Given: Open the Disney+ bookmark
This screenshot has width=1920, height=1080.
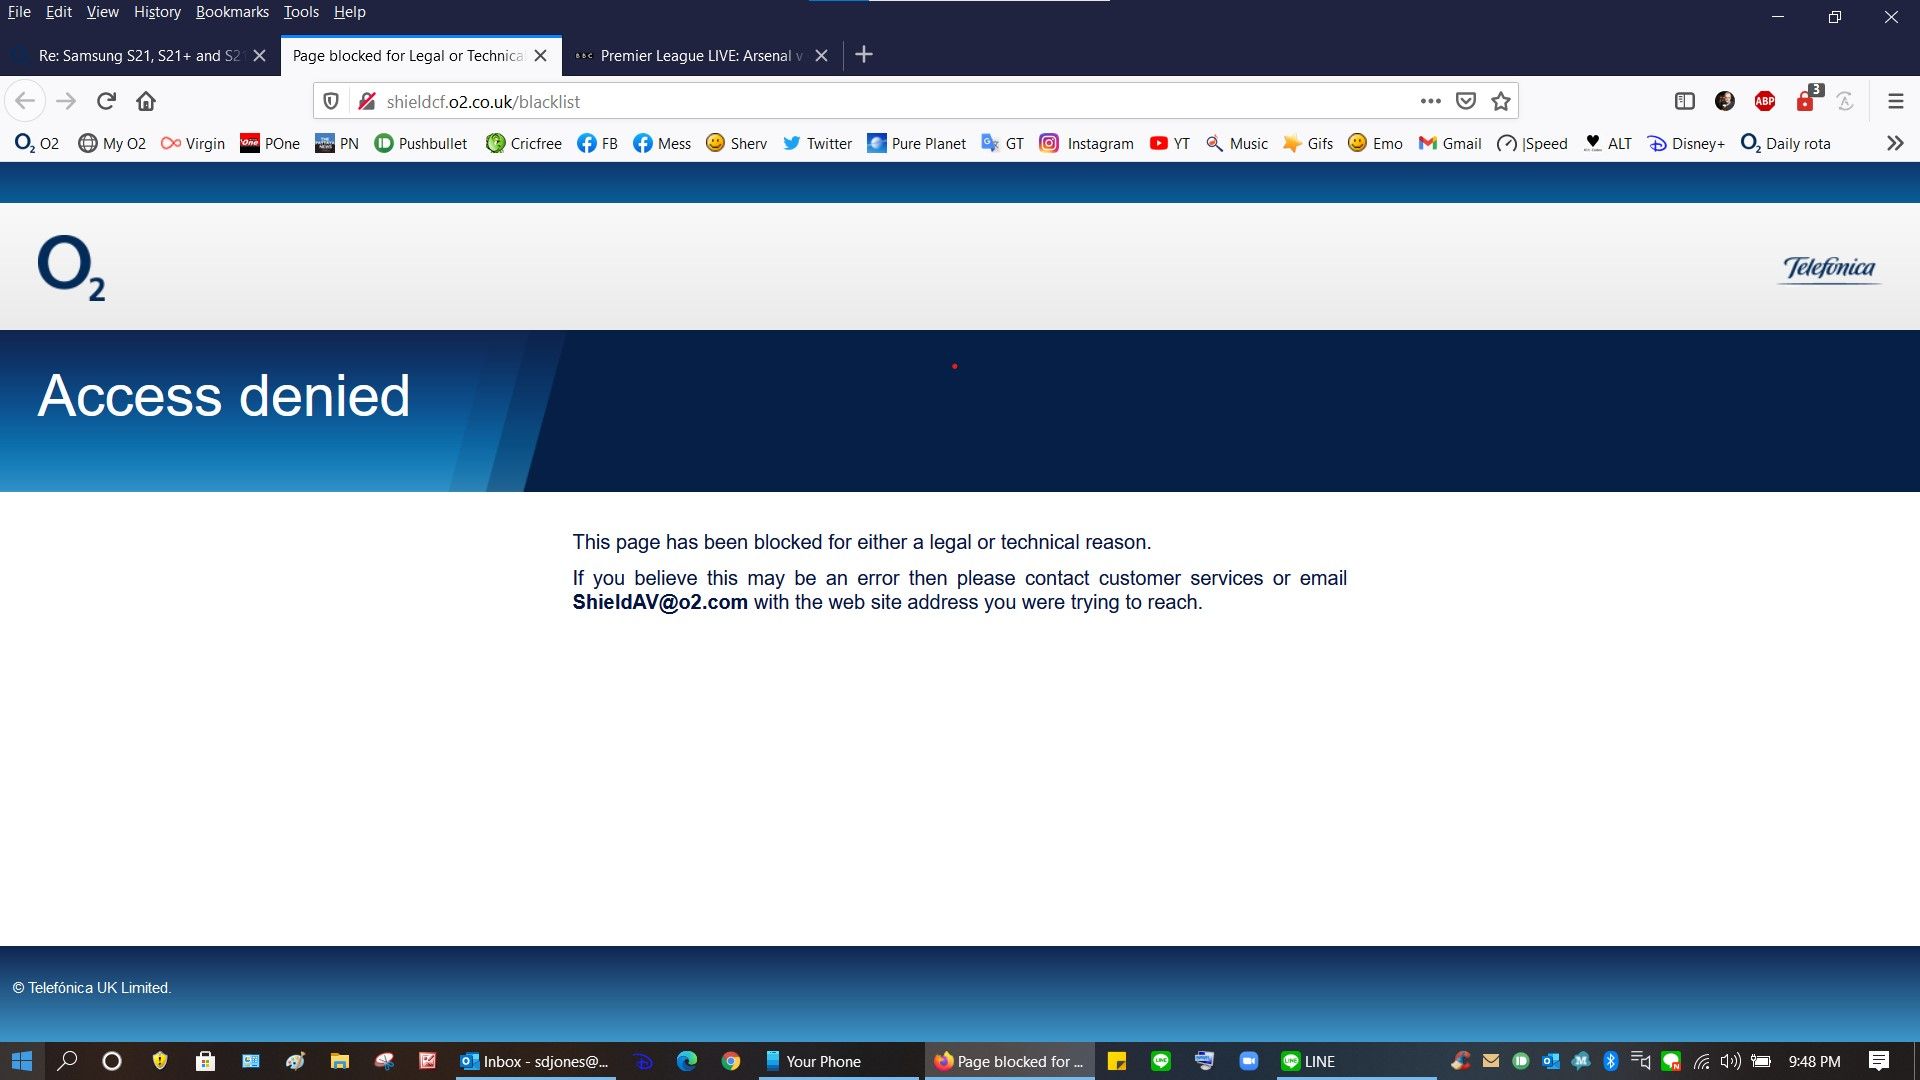Looking at the screenshot, I should 1686,143.
